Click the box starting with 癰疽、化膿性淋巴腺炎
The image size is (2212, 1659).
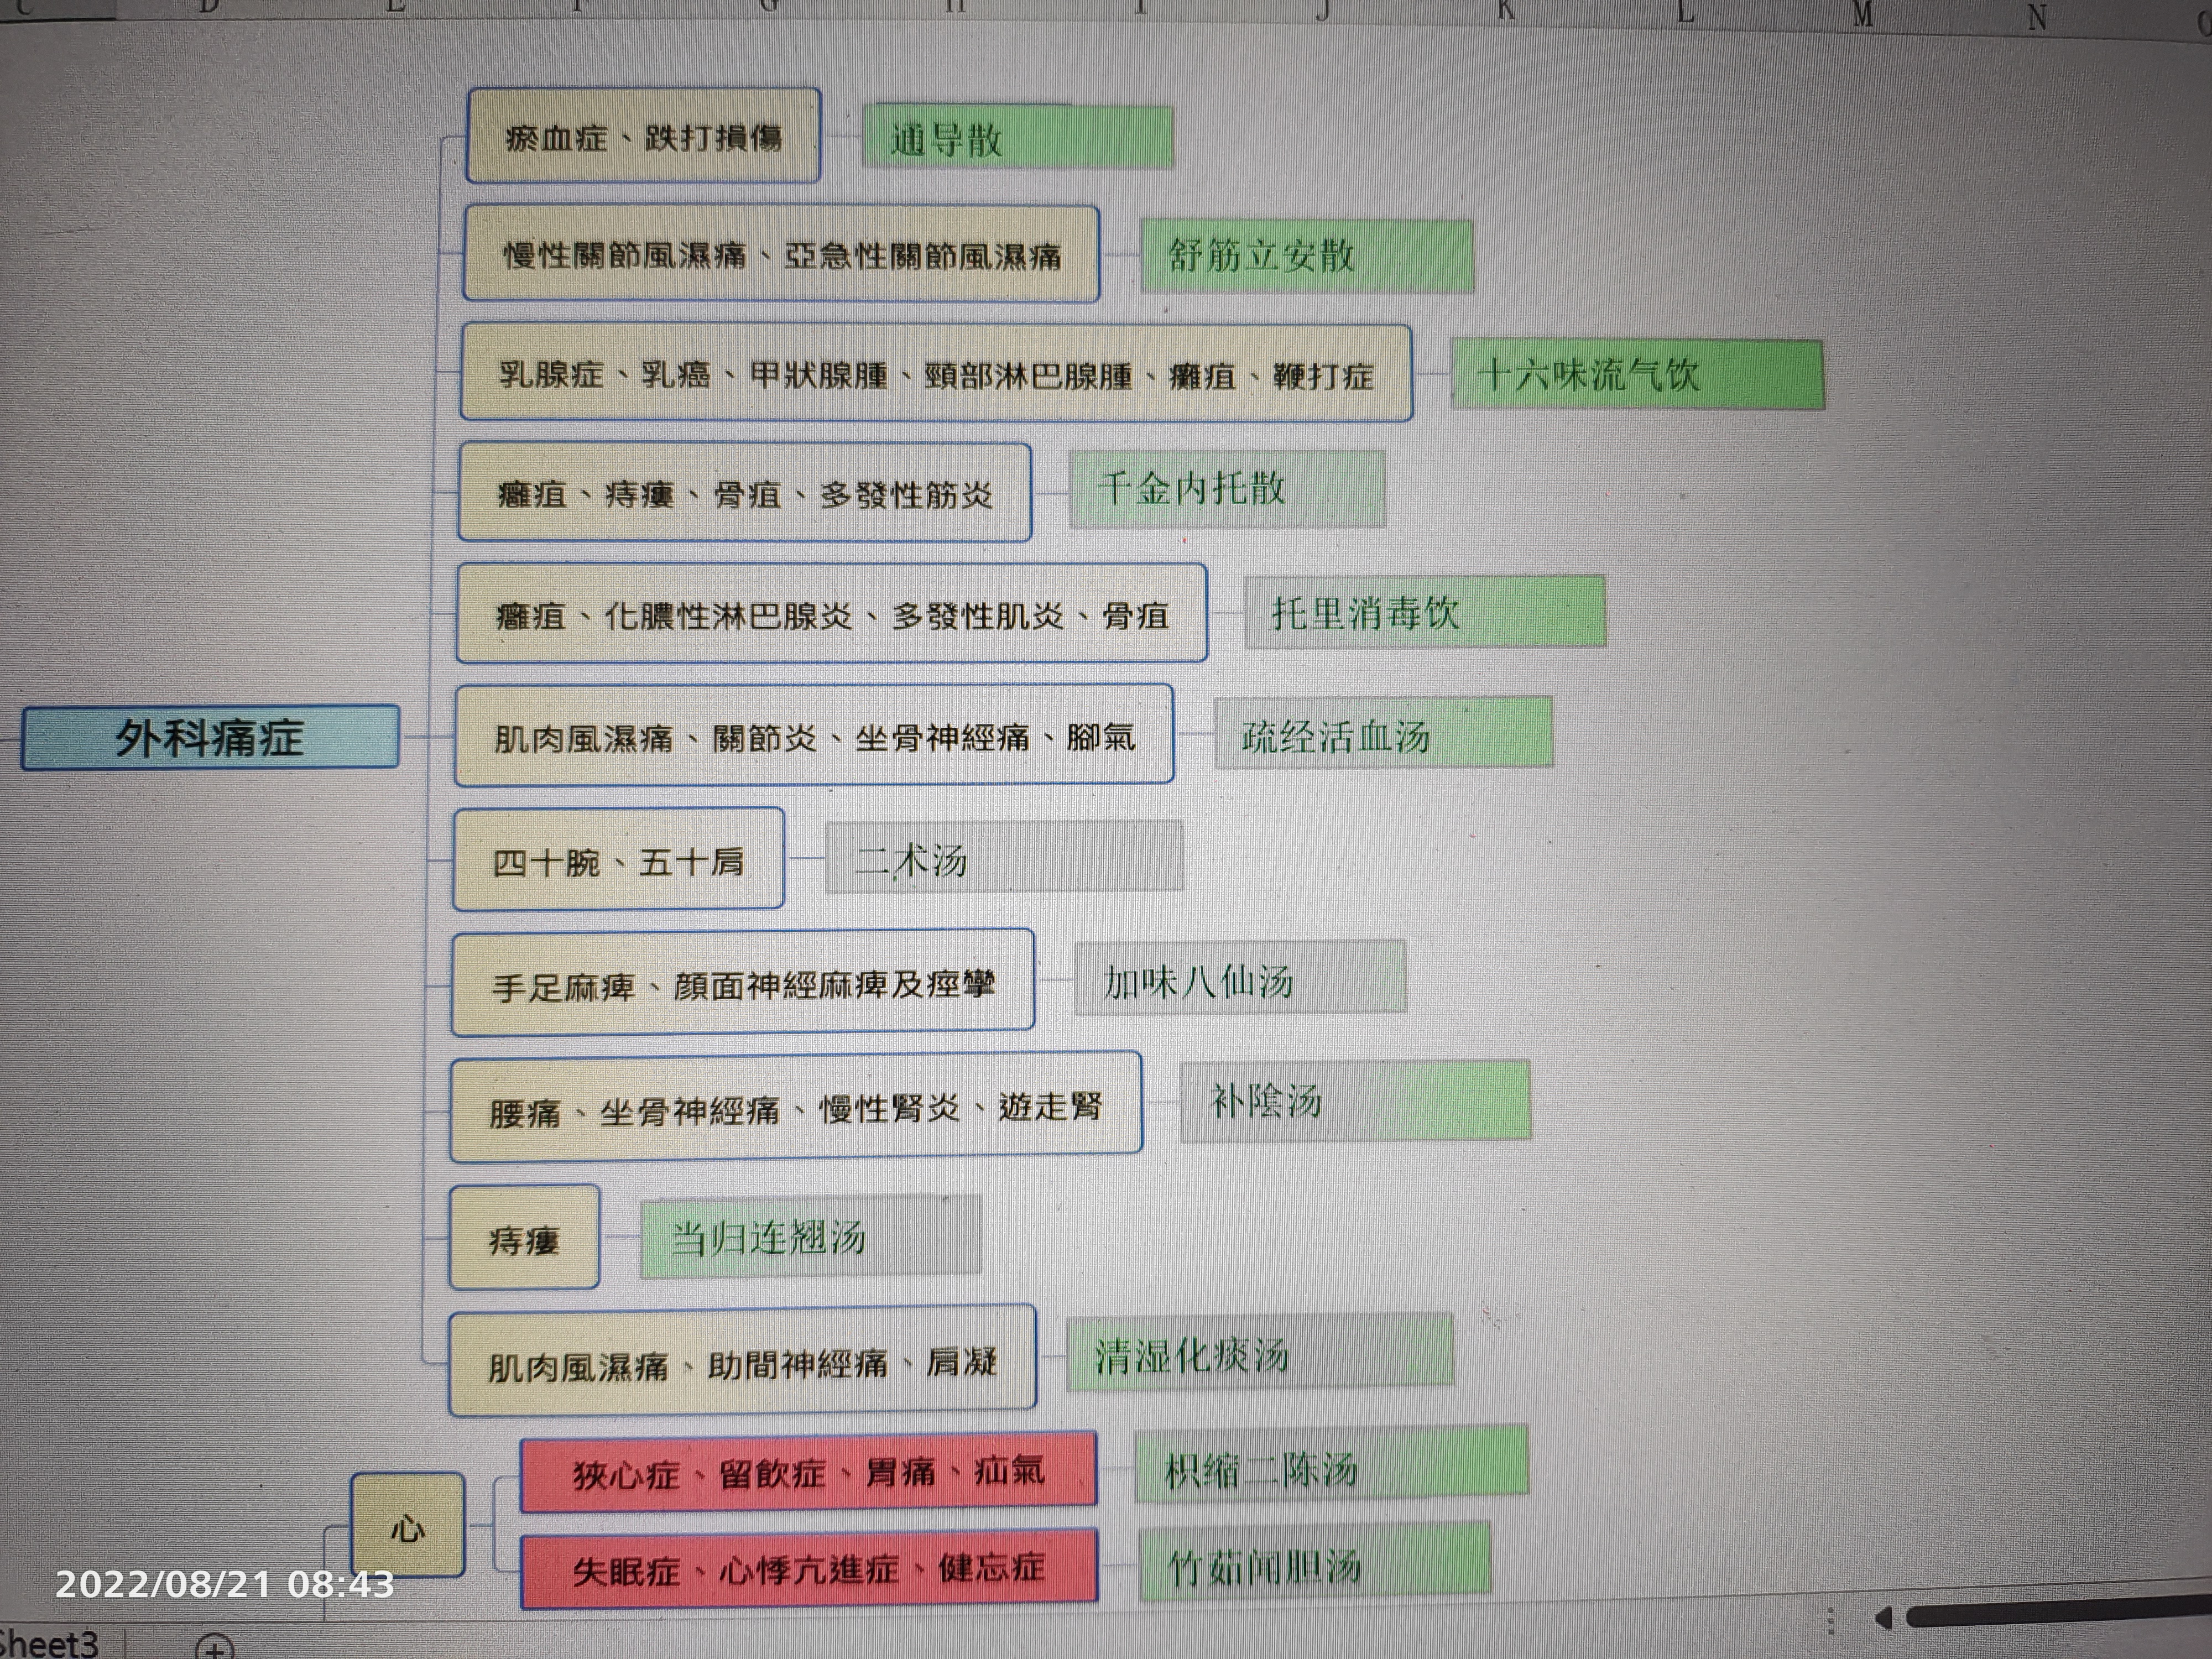[831, 613]
